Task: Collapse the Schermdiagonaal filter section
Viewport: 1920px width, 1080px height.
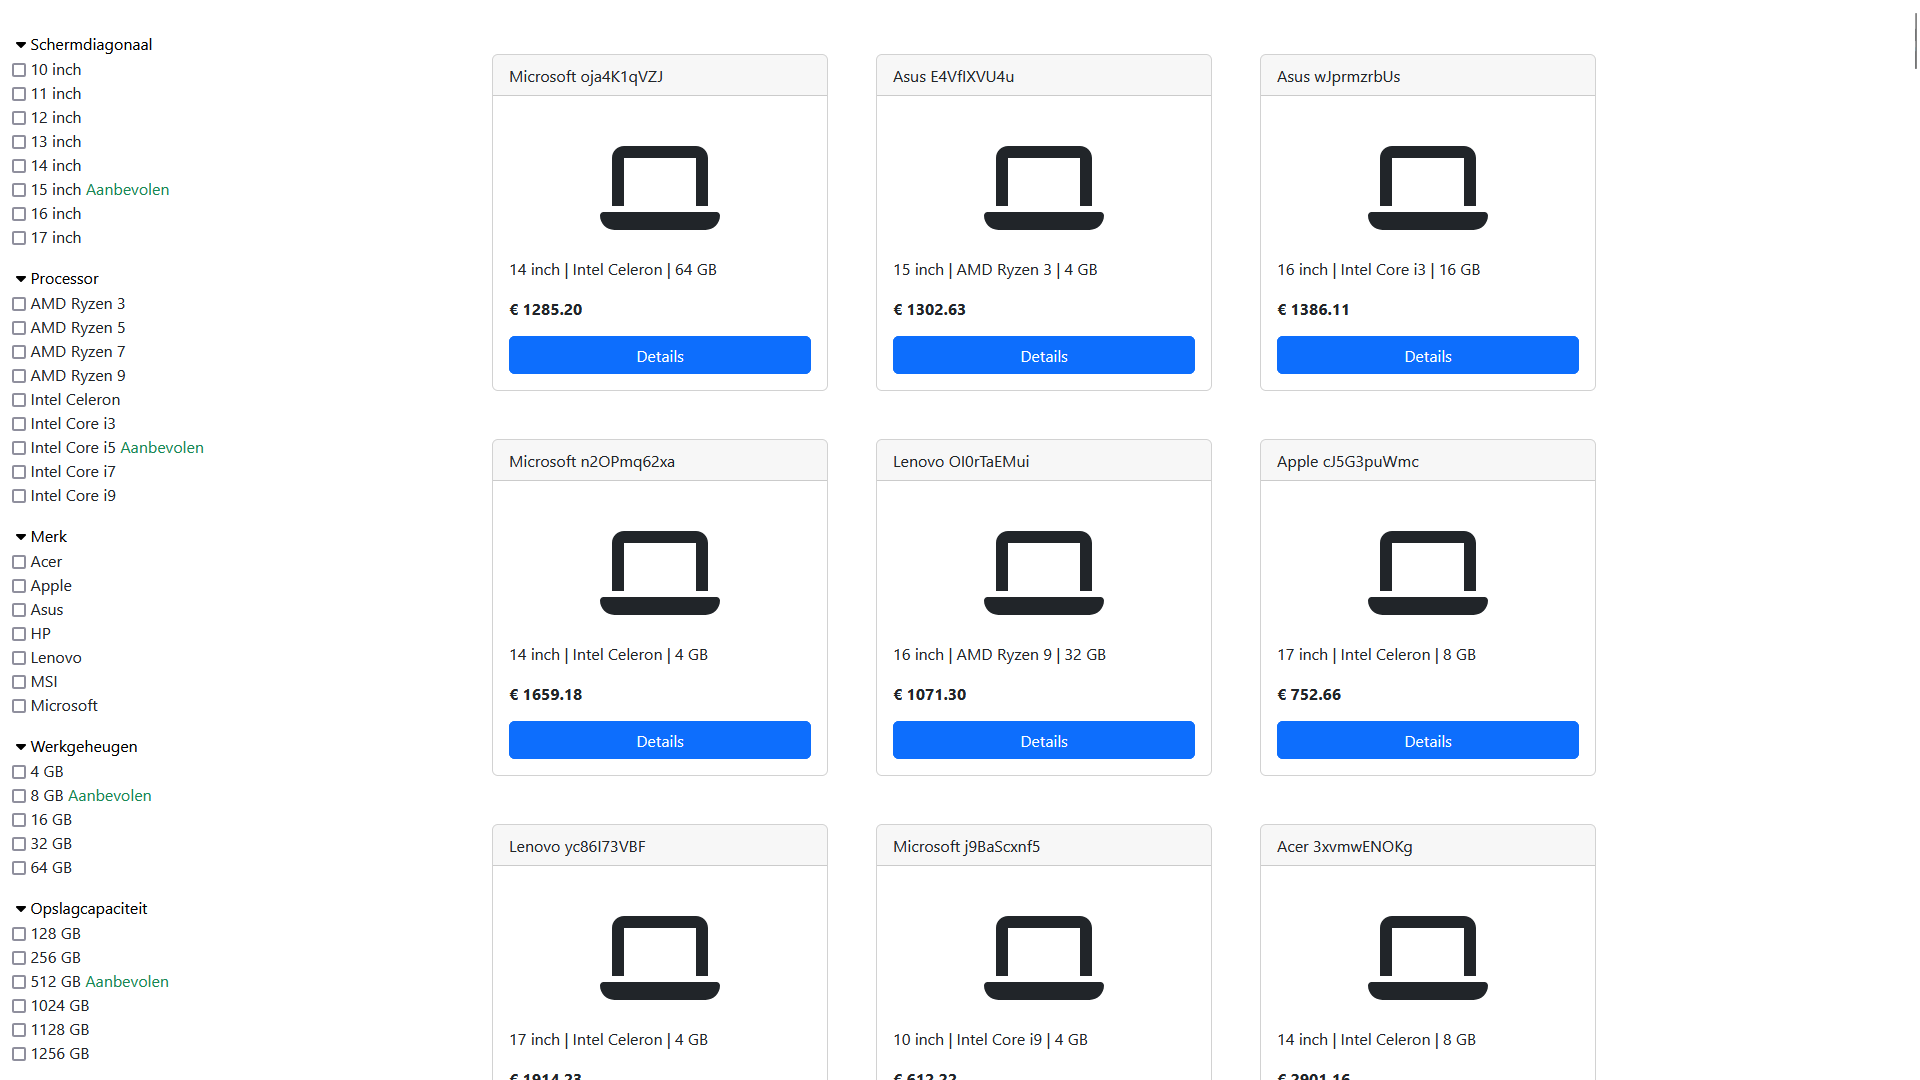Action: (x=21, y=45)
